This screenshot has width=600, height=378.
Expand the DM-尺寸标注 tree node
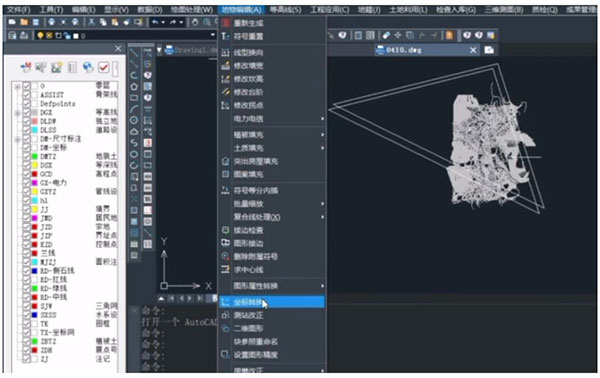(x=17, y=139)
